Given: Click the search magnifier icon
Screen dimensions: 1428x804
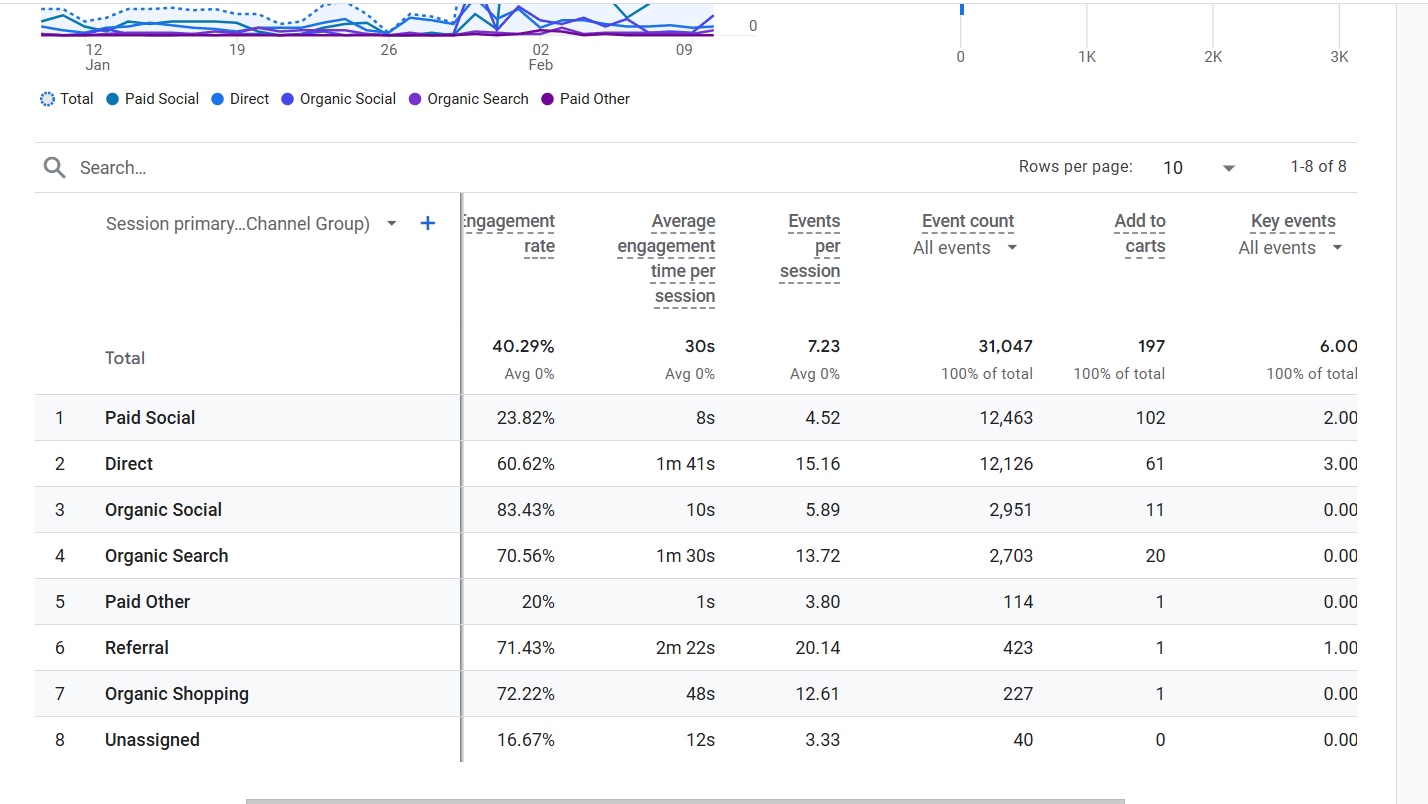Looking at the screenshot, I should 54,168.
